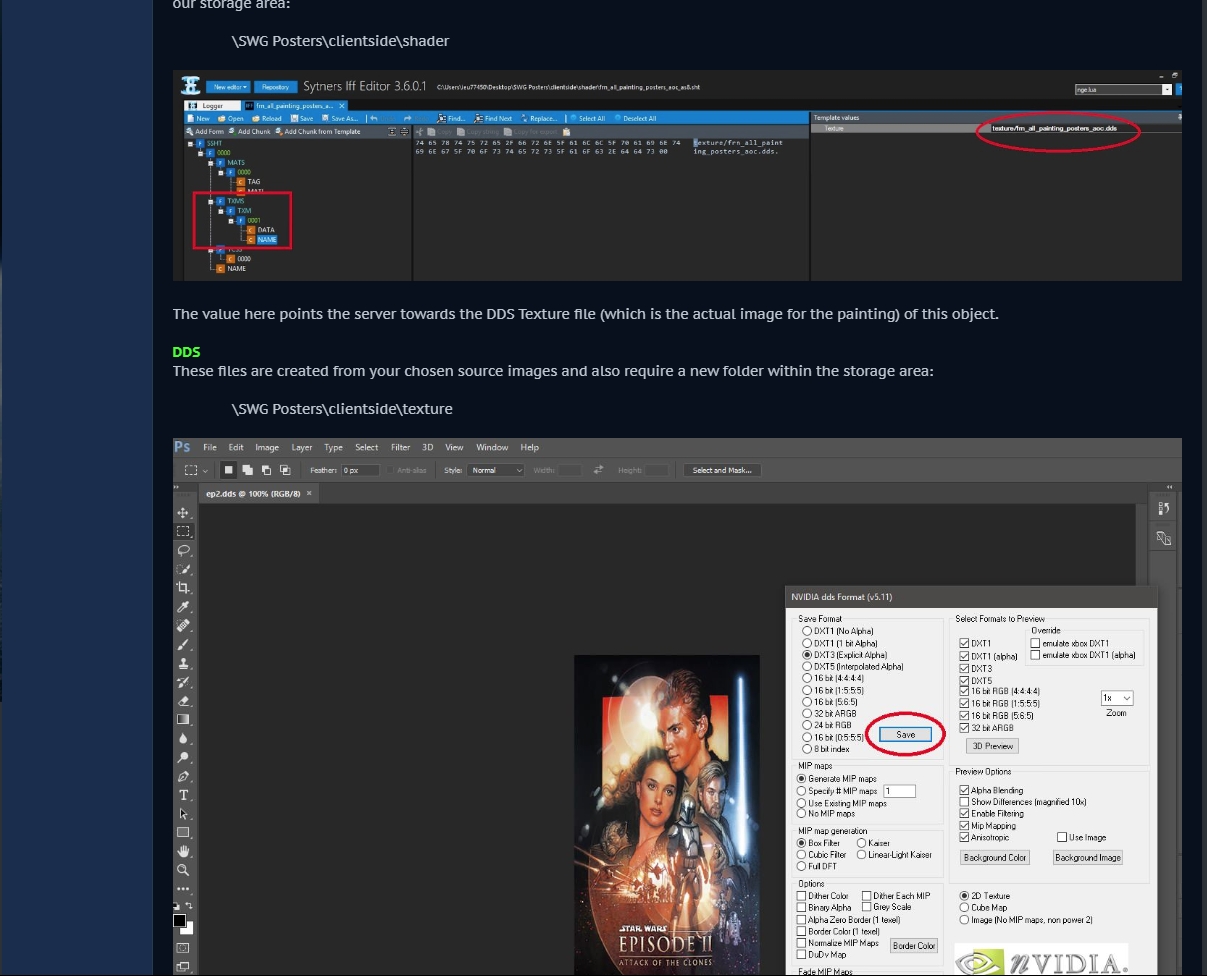Select the Quick Selection tool
This screenshot has width=1207, height=976.
pyautogui.click(x=184, y=569)
